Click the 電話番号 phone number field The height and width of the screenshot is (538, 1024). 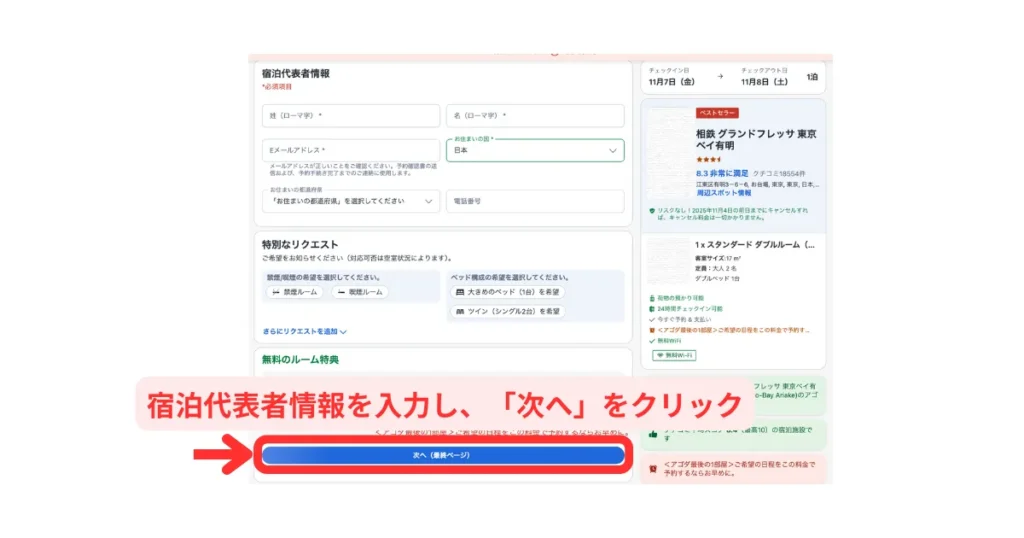535,201
